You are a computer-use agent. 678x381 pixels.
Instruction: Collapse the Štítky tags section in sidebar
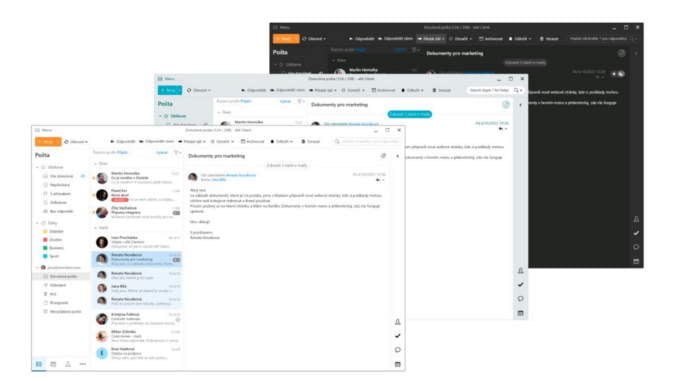(x=38, y=223)
